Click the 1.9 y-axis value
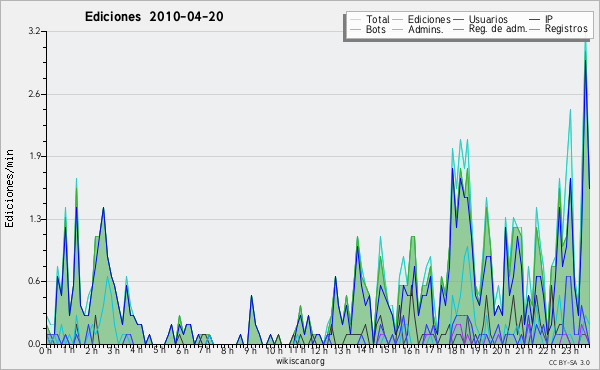The image size is (600, 370). click(x=34, y=156)
